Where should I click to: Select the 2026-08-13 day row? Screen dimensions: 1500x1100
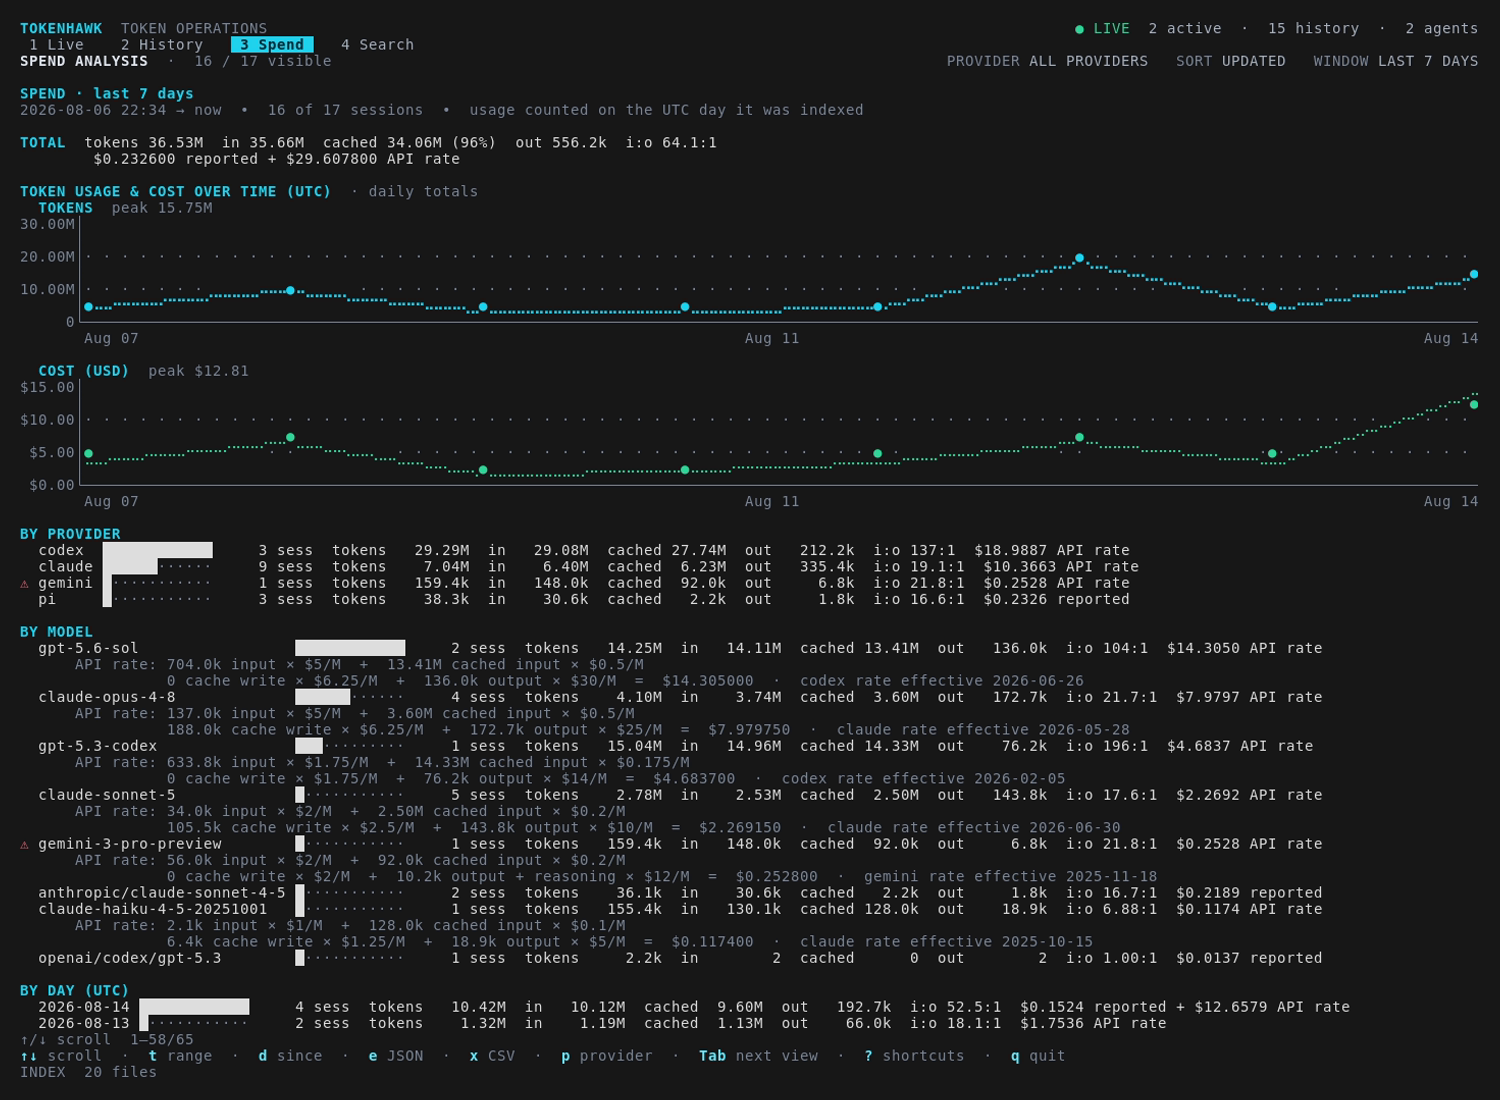point(602,1024)
